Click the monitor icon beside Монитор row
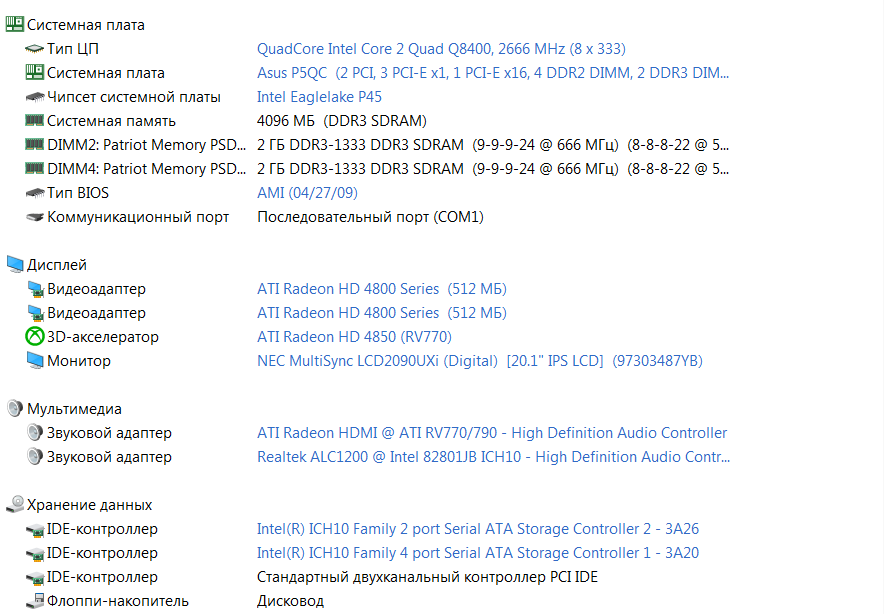Image resolution: width=884 pixels, height=615 pixels. (x=35, y=361)
